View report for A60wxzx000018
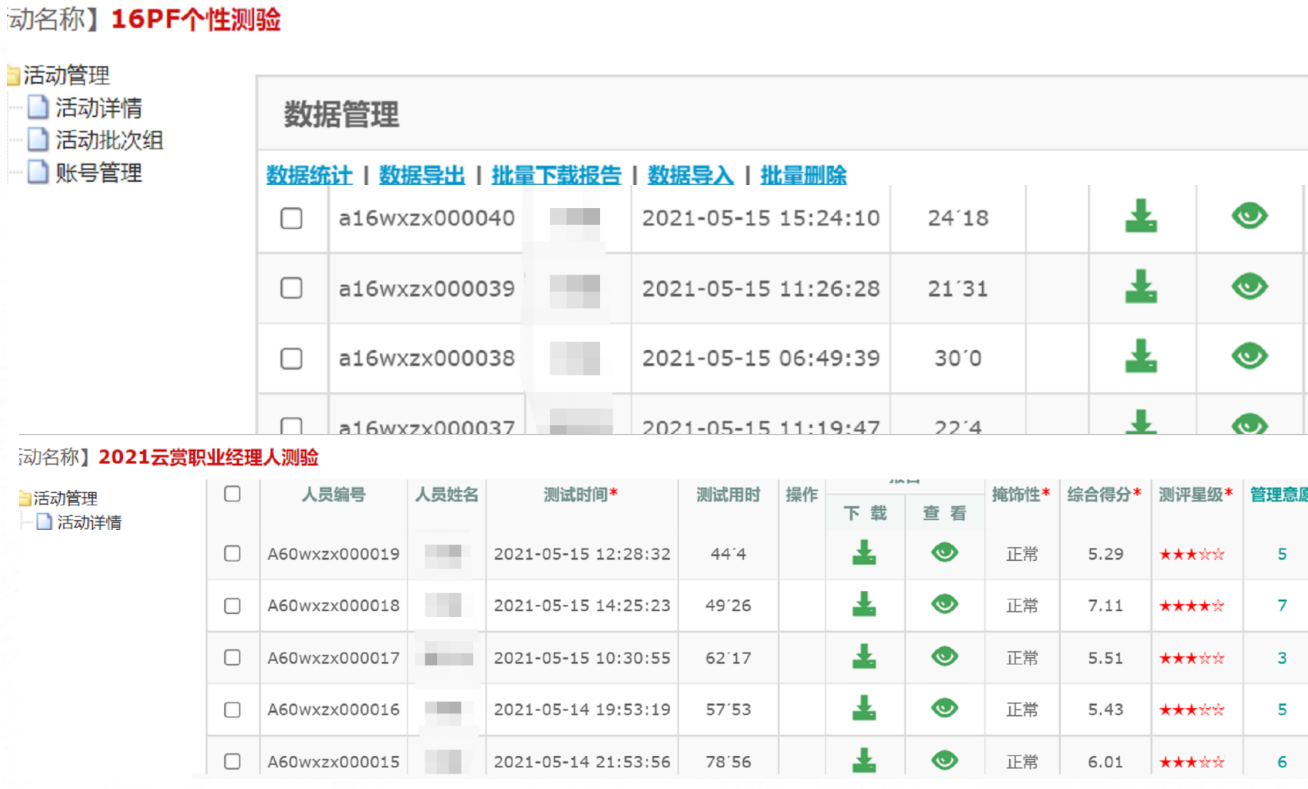This screenshot has width=1308, height=789. point(944,603)
